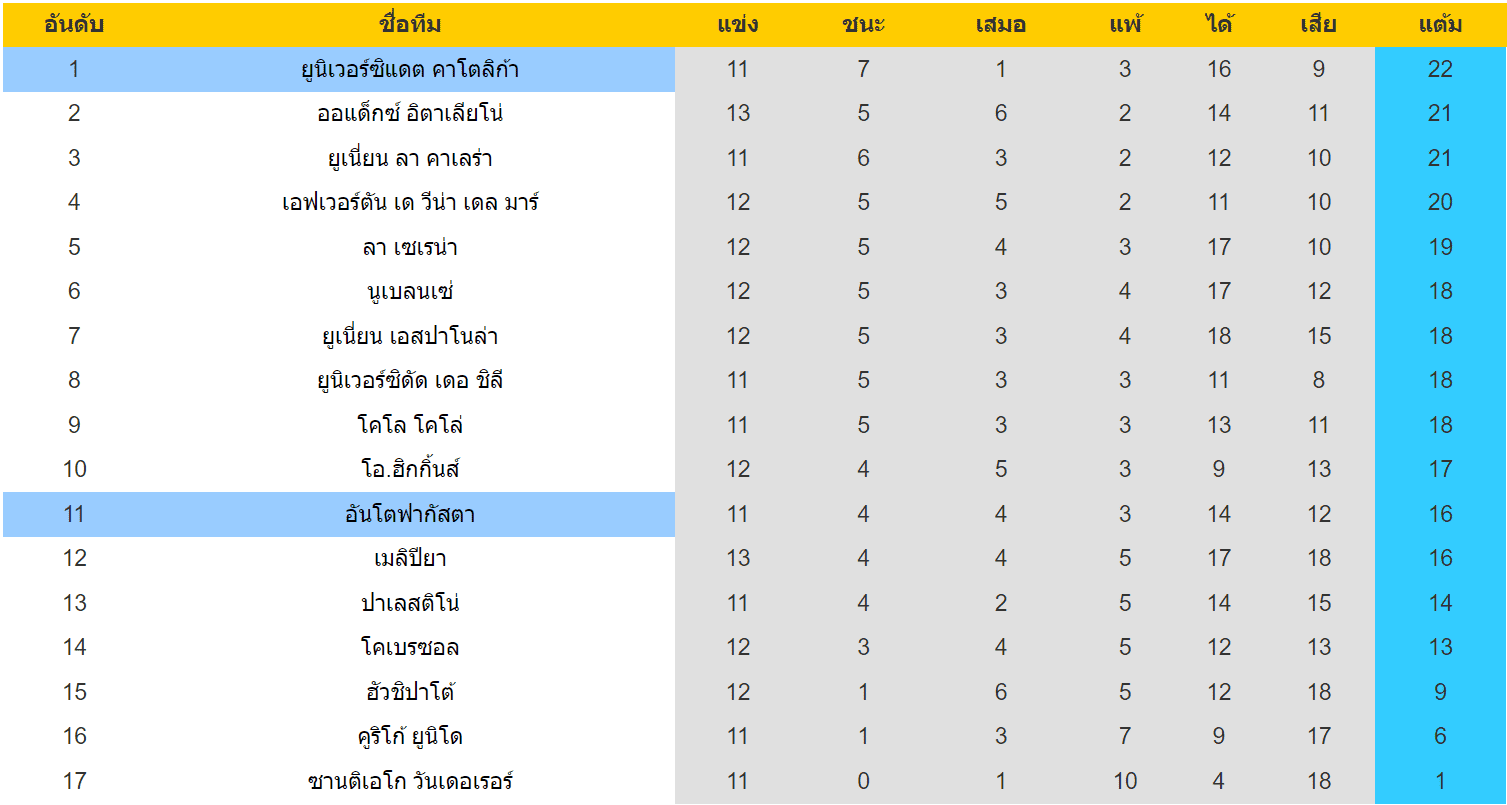This screenshot has height=805, width=1507.
Task: Select team ยูเนี่ยน ลา คาเลร่า
Action: point(410,158)
